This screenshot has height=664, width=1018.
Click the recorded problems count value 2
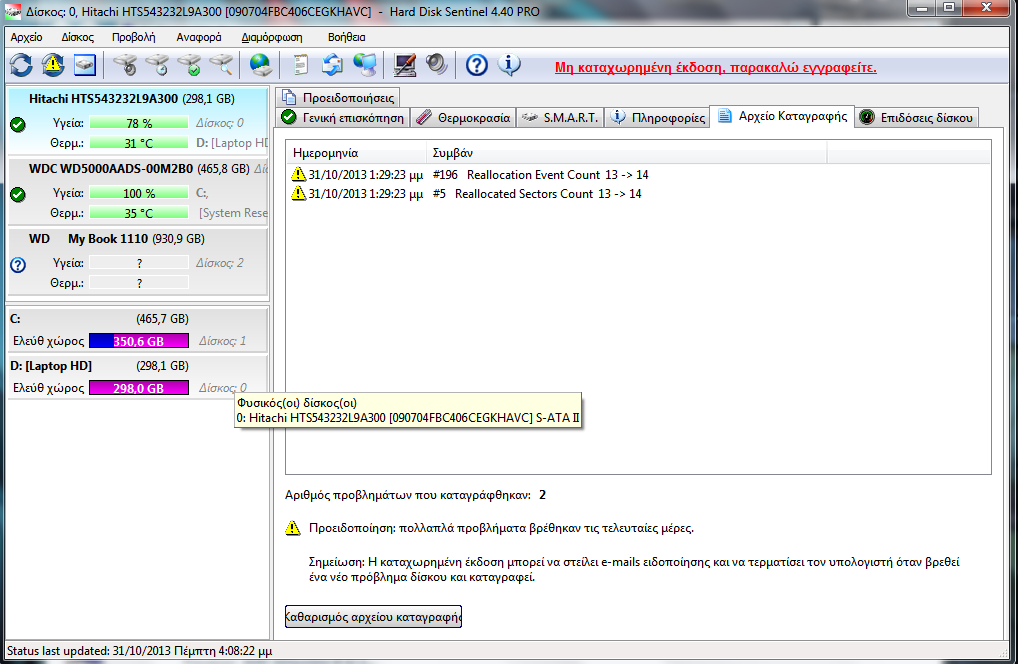(x=542, y=495)
